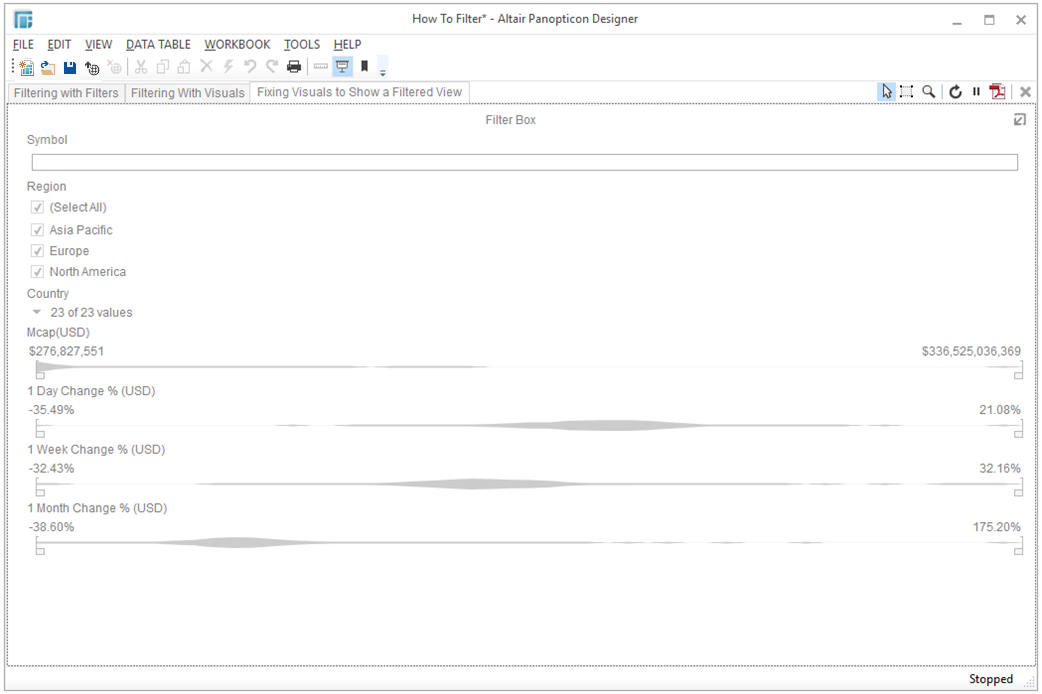The image size is (1042, 694).
Task: Click the Mcap(USD) slider left handle
Action: click(40, 375)
